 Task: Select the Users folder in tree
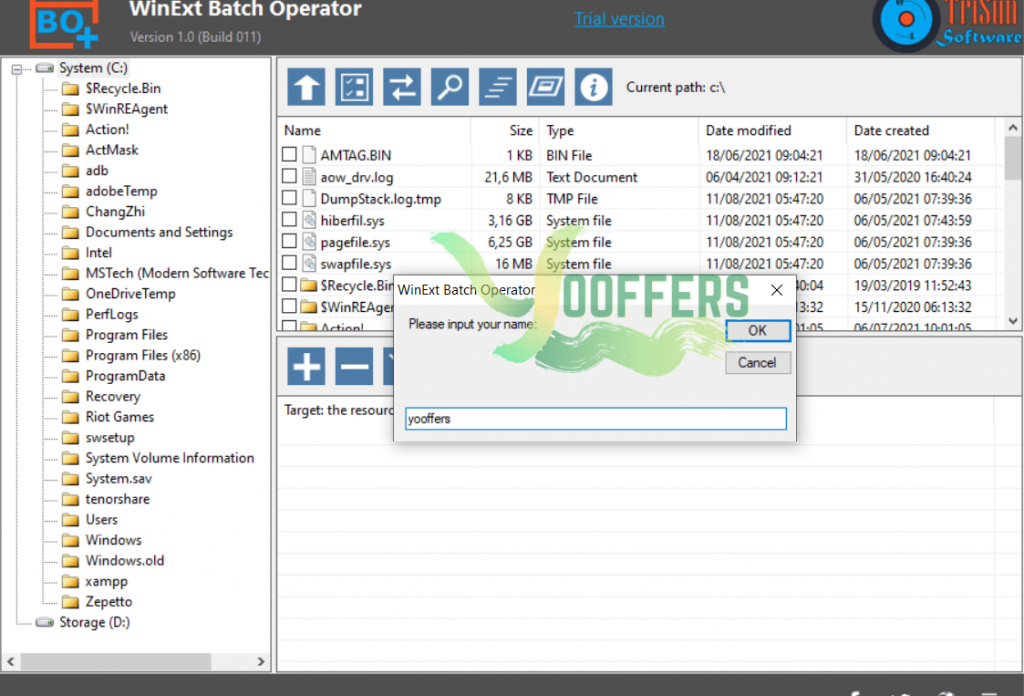click(102, 520)
